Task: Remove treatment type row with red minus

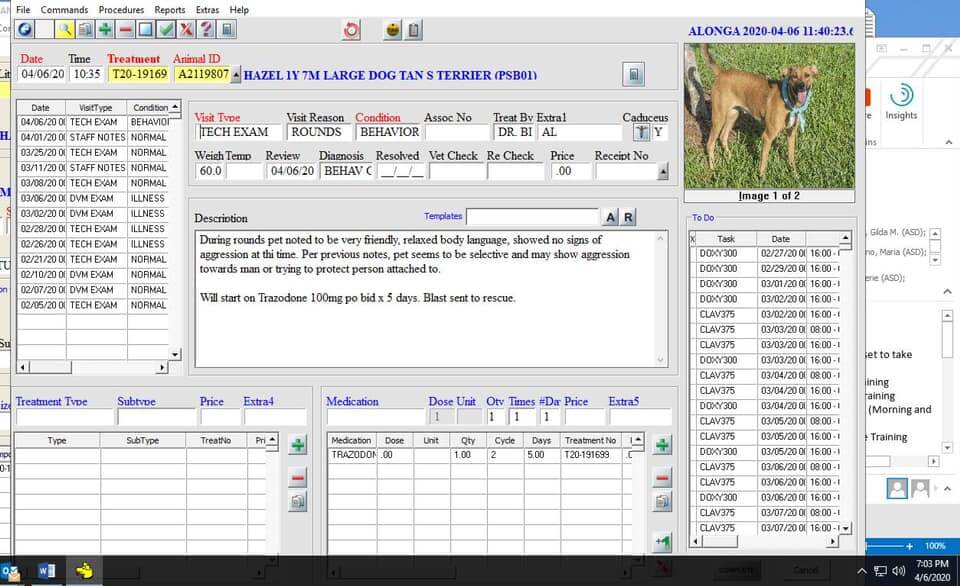Action: 297,478
